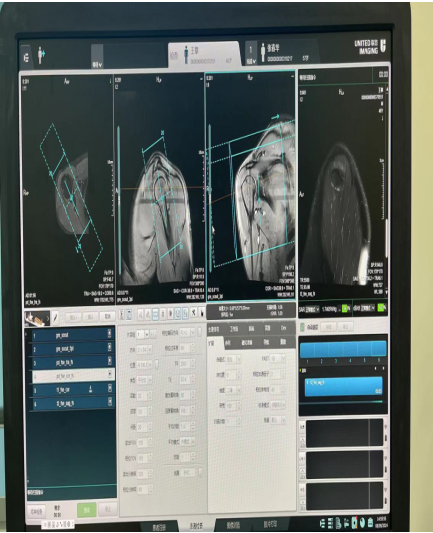Viewport: 433px width, 533px height.
Task: Click the add new patient icon
Action: (41, 55)
